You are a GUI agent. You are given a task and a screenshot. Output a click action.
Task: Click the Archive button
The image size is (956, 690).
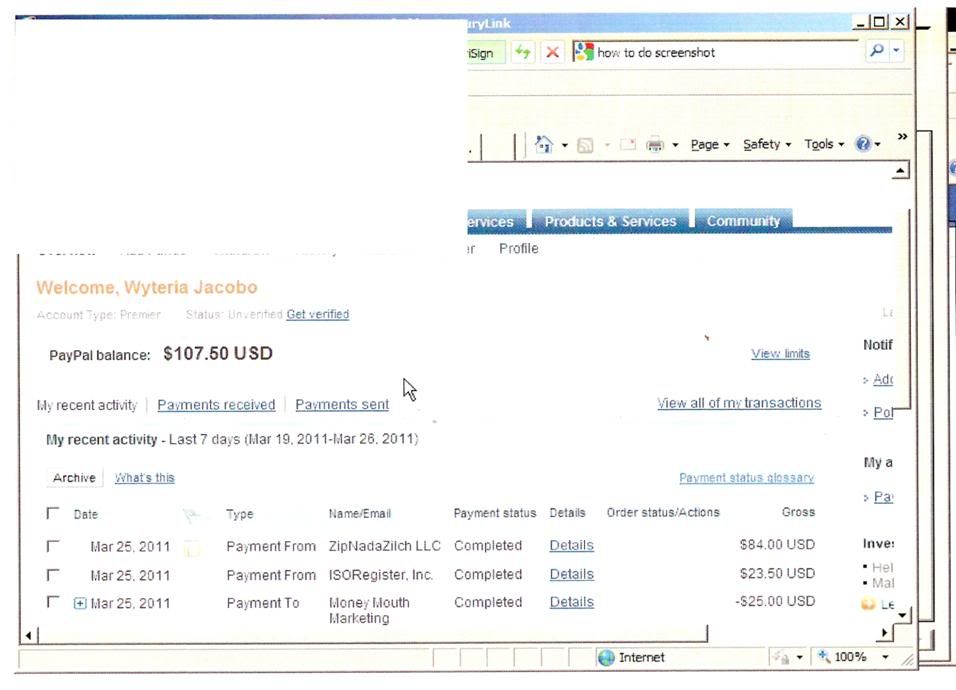pyautogui.click(x=74, y=478)
